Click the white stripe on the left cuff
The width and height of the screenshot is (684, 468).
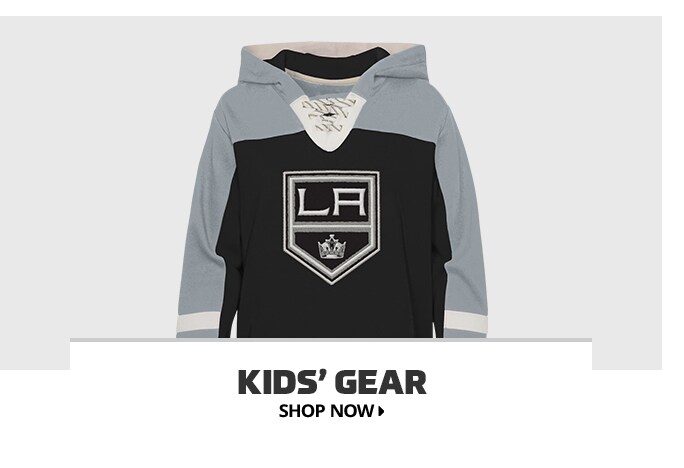pos(198,322)
